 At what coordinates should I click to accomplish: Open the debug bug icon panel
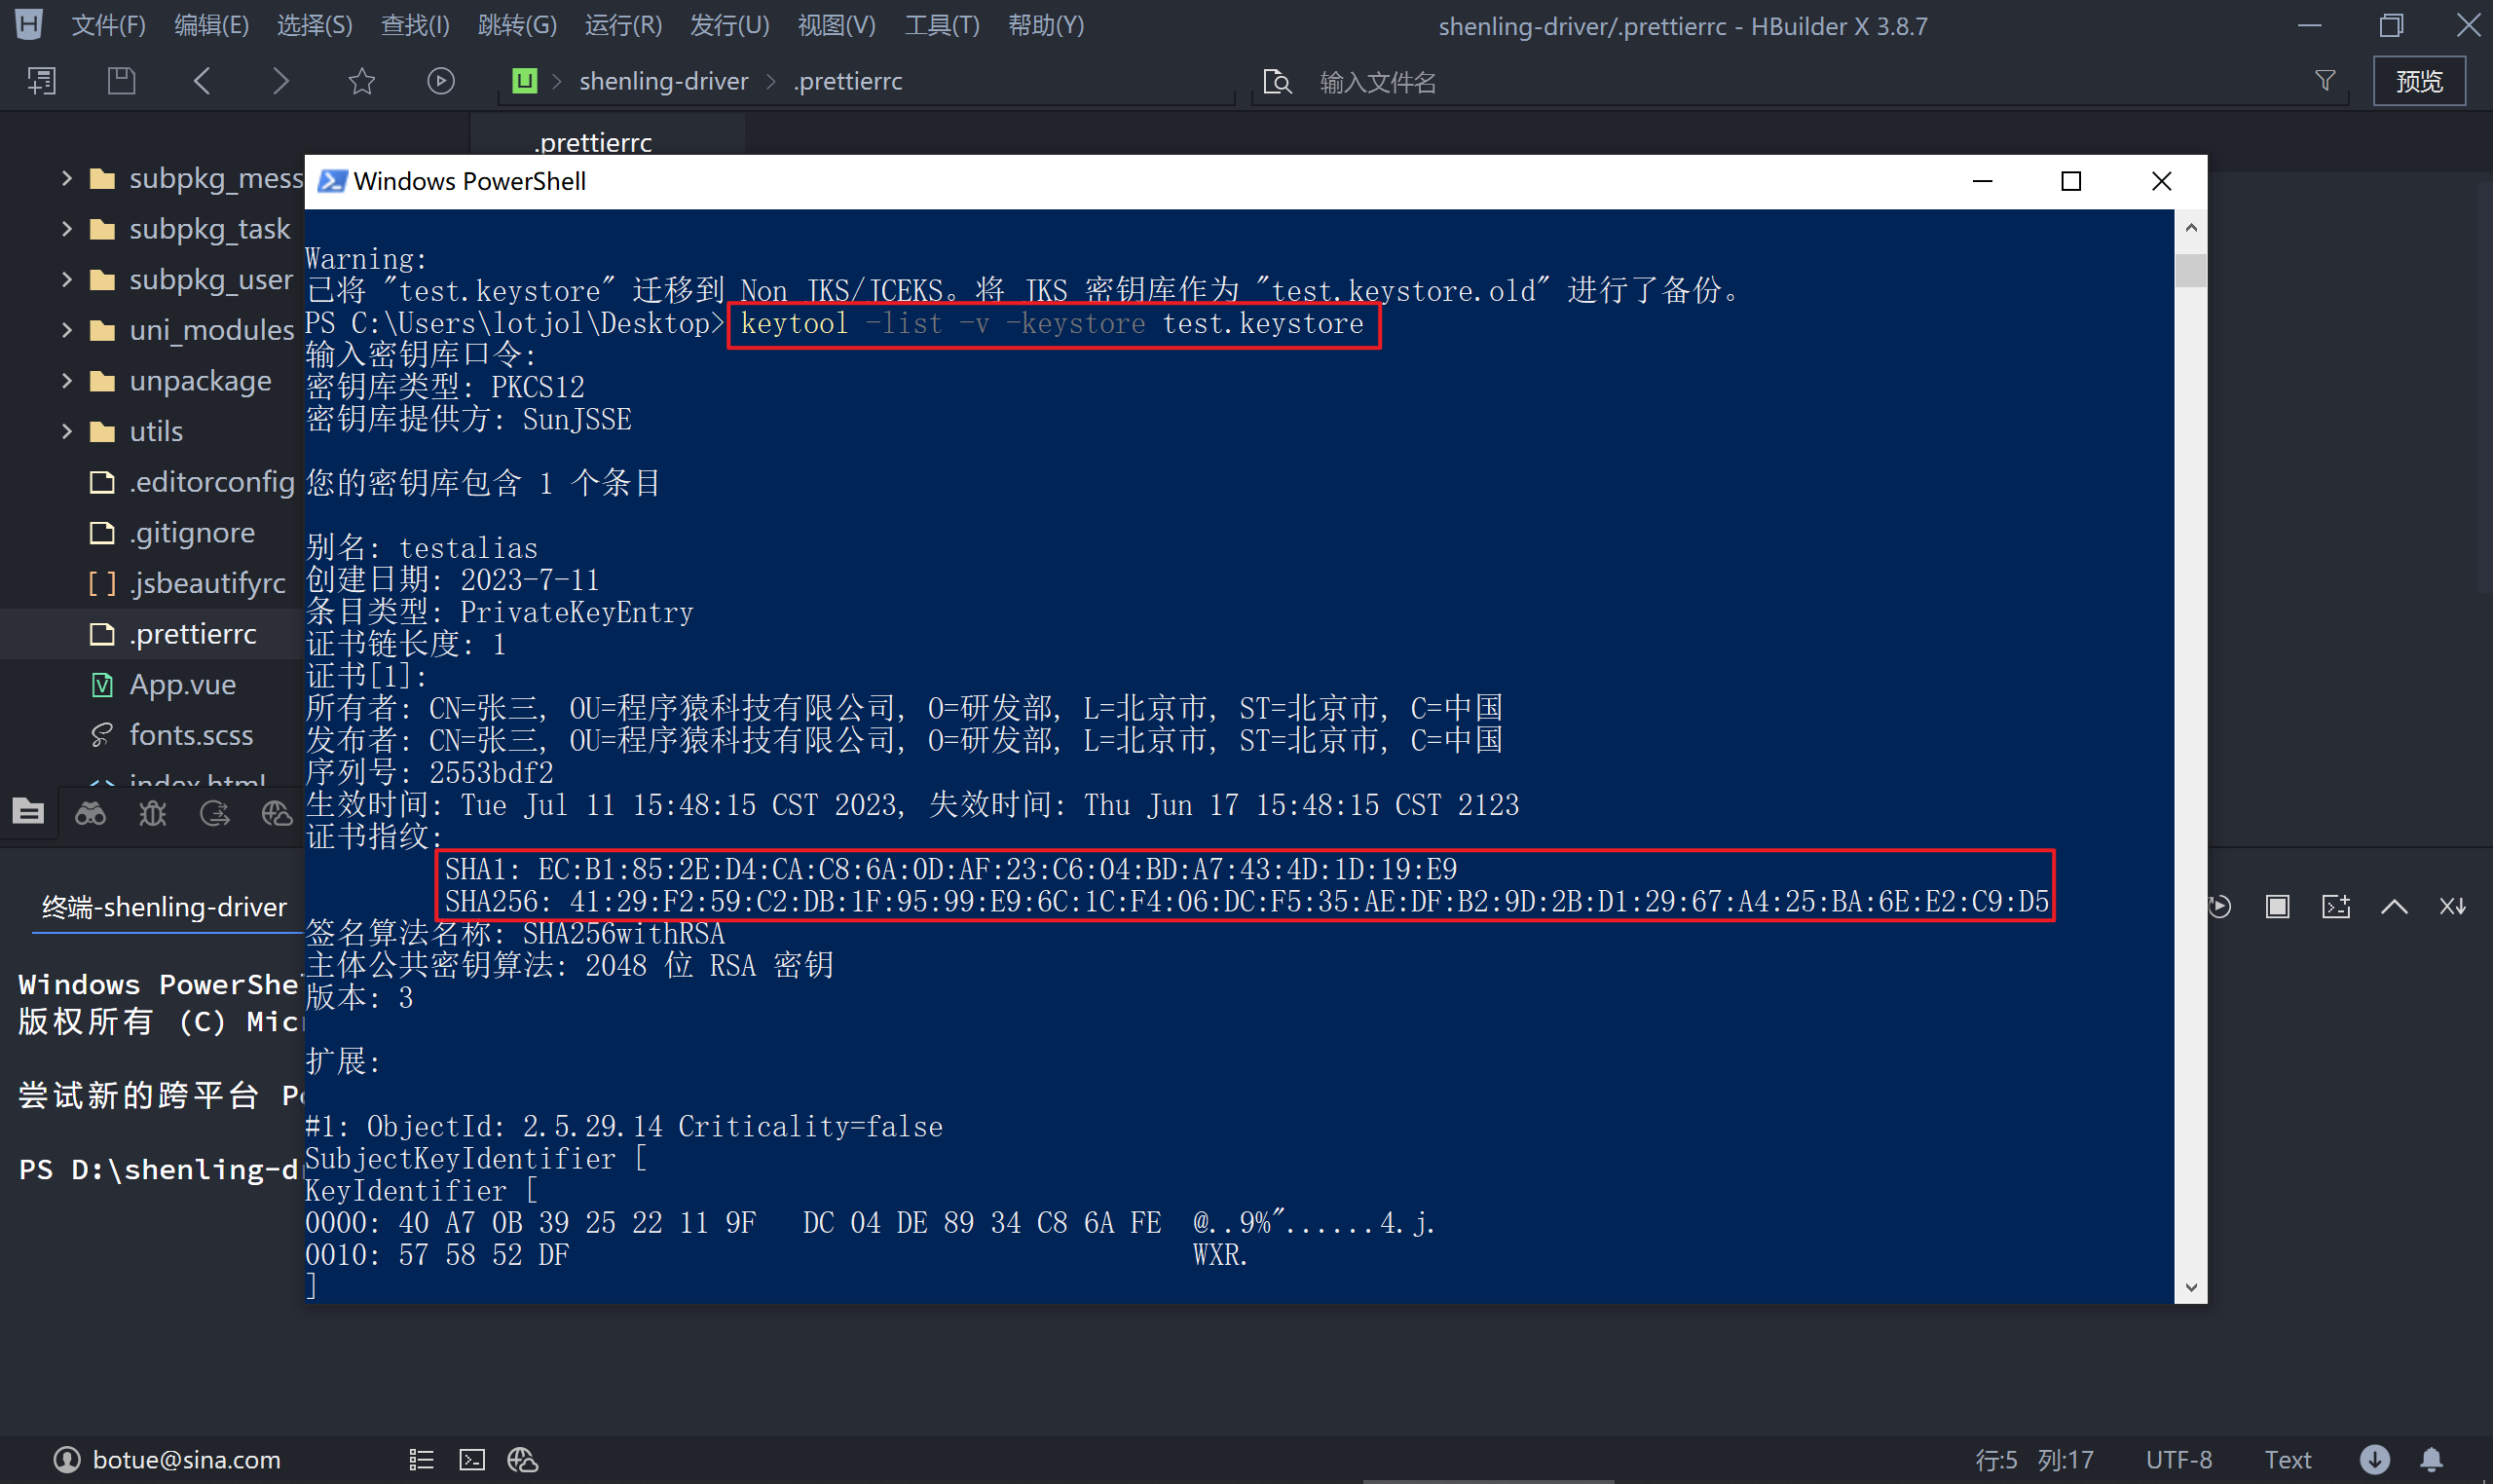point(153,813)
